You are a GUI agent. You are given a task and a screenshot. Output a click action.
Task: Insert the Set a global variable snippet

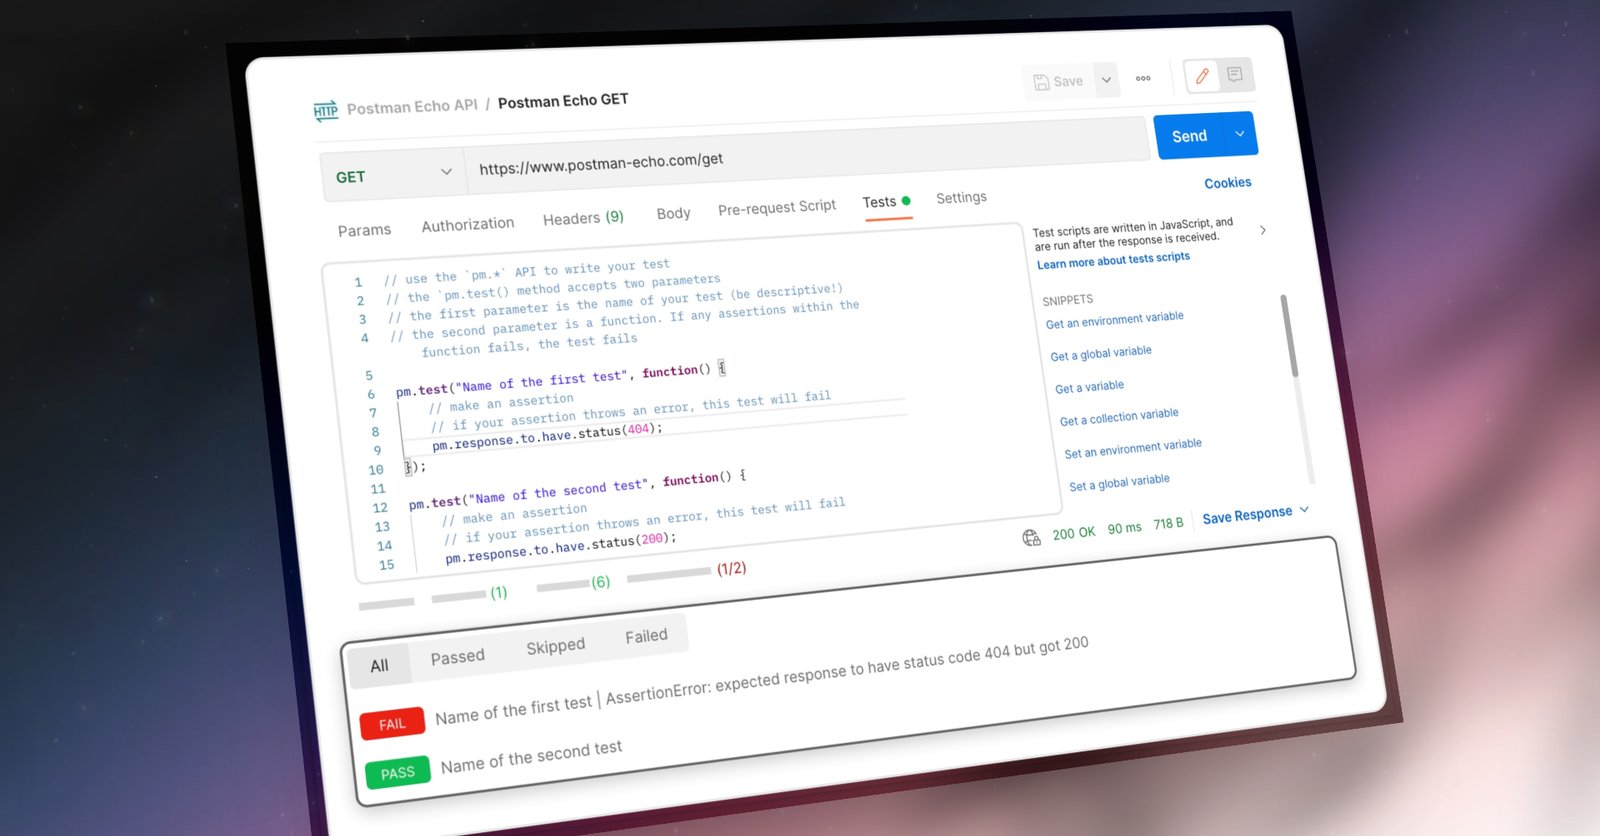click(x=1119, y=482)
